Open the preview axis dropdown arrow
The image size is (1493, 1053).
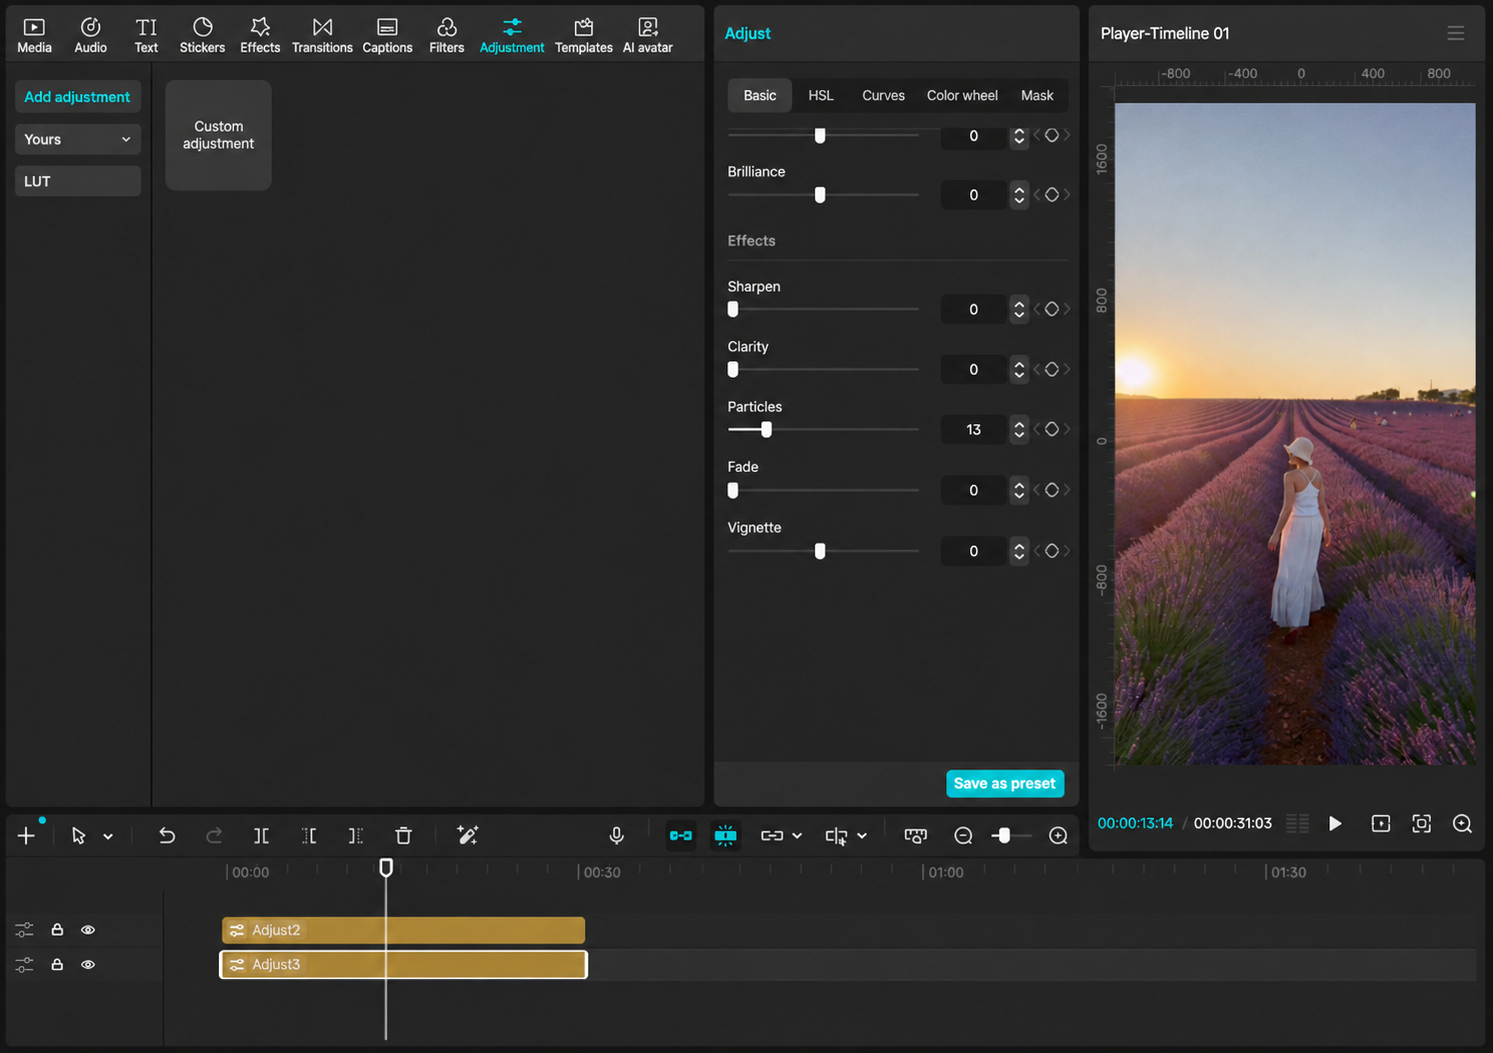tap(862, 836)
